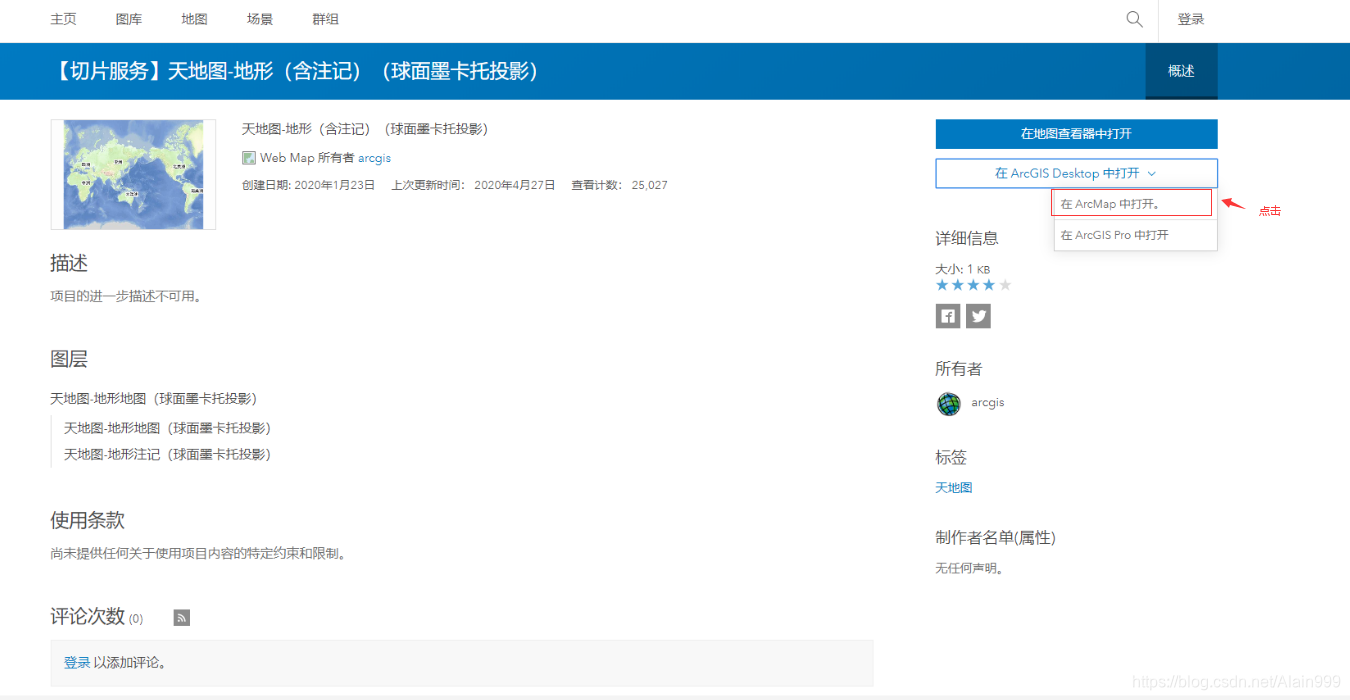This screenshot has height=700, width=1350.
Task: Open arcgis owner link beside Web Map
Action: click(x=374, y=158)
